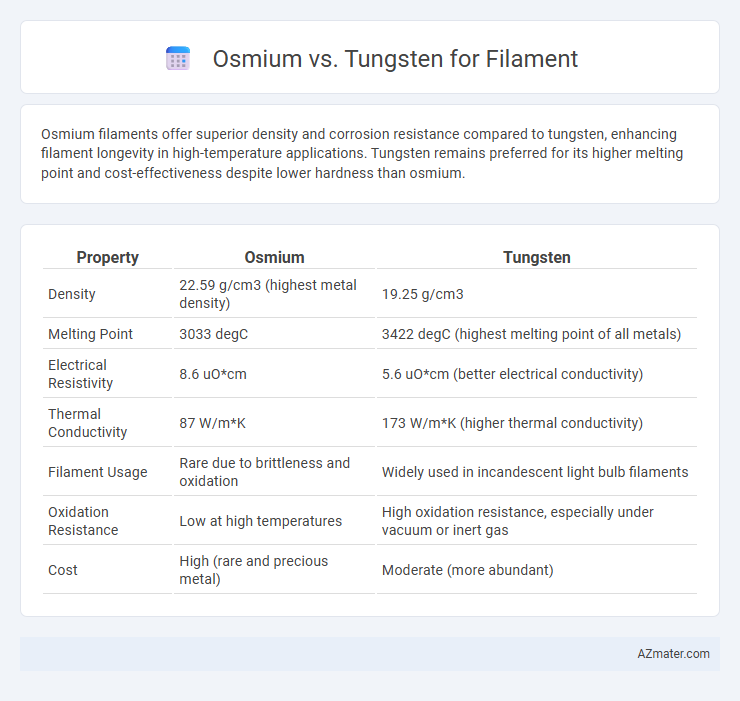This screenshot has width=740, height=701.
Task: Click the '3422 degC (highest melting point' cell
Action: click(x=537, y=334)
